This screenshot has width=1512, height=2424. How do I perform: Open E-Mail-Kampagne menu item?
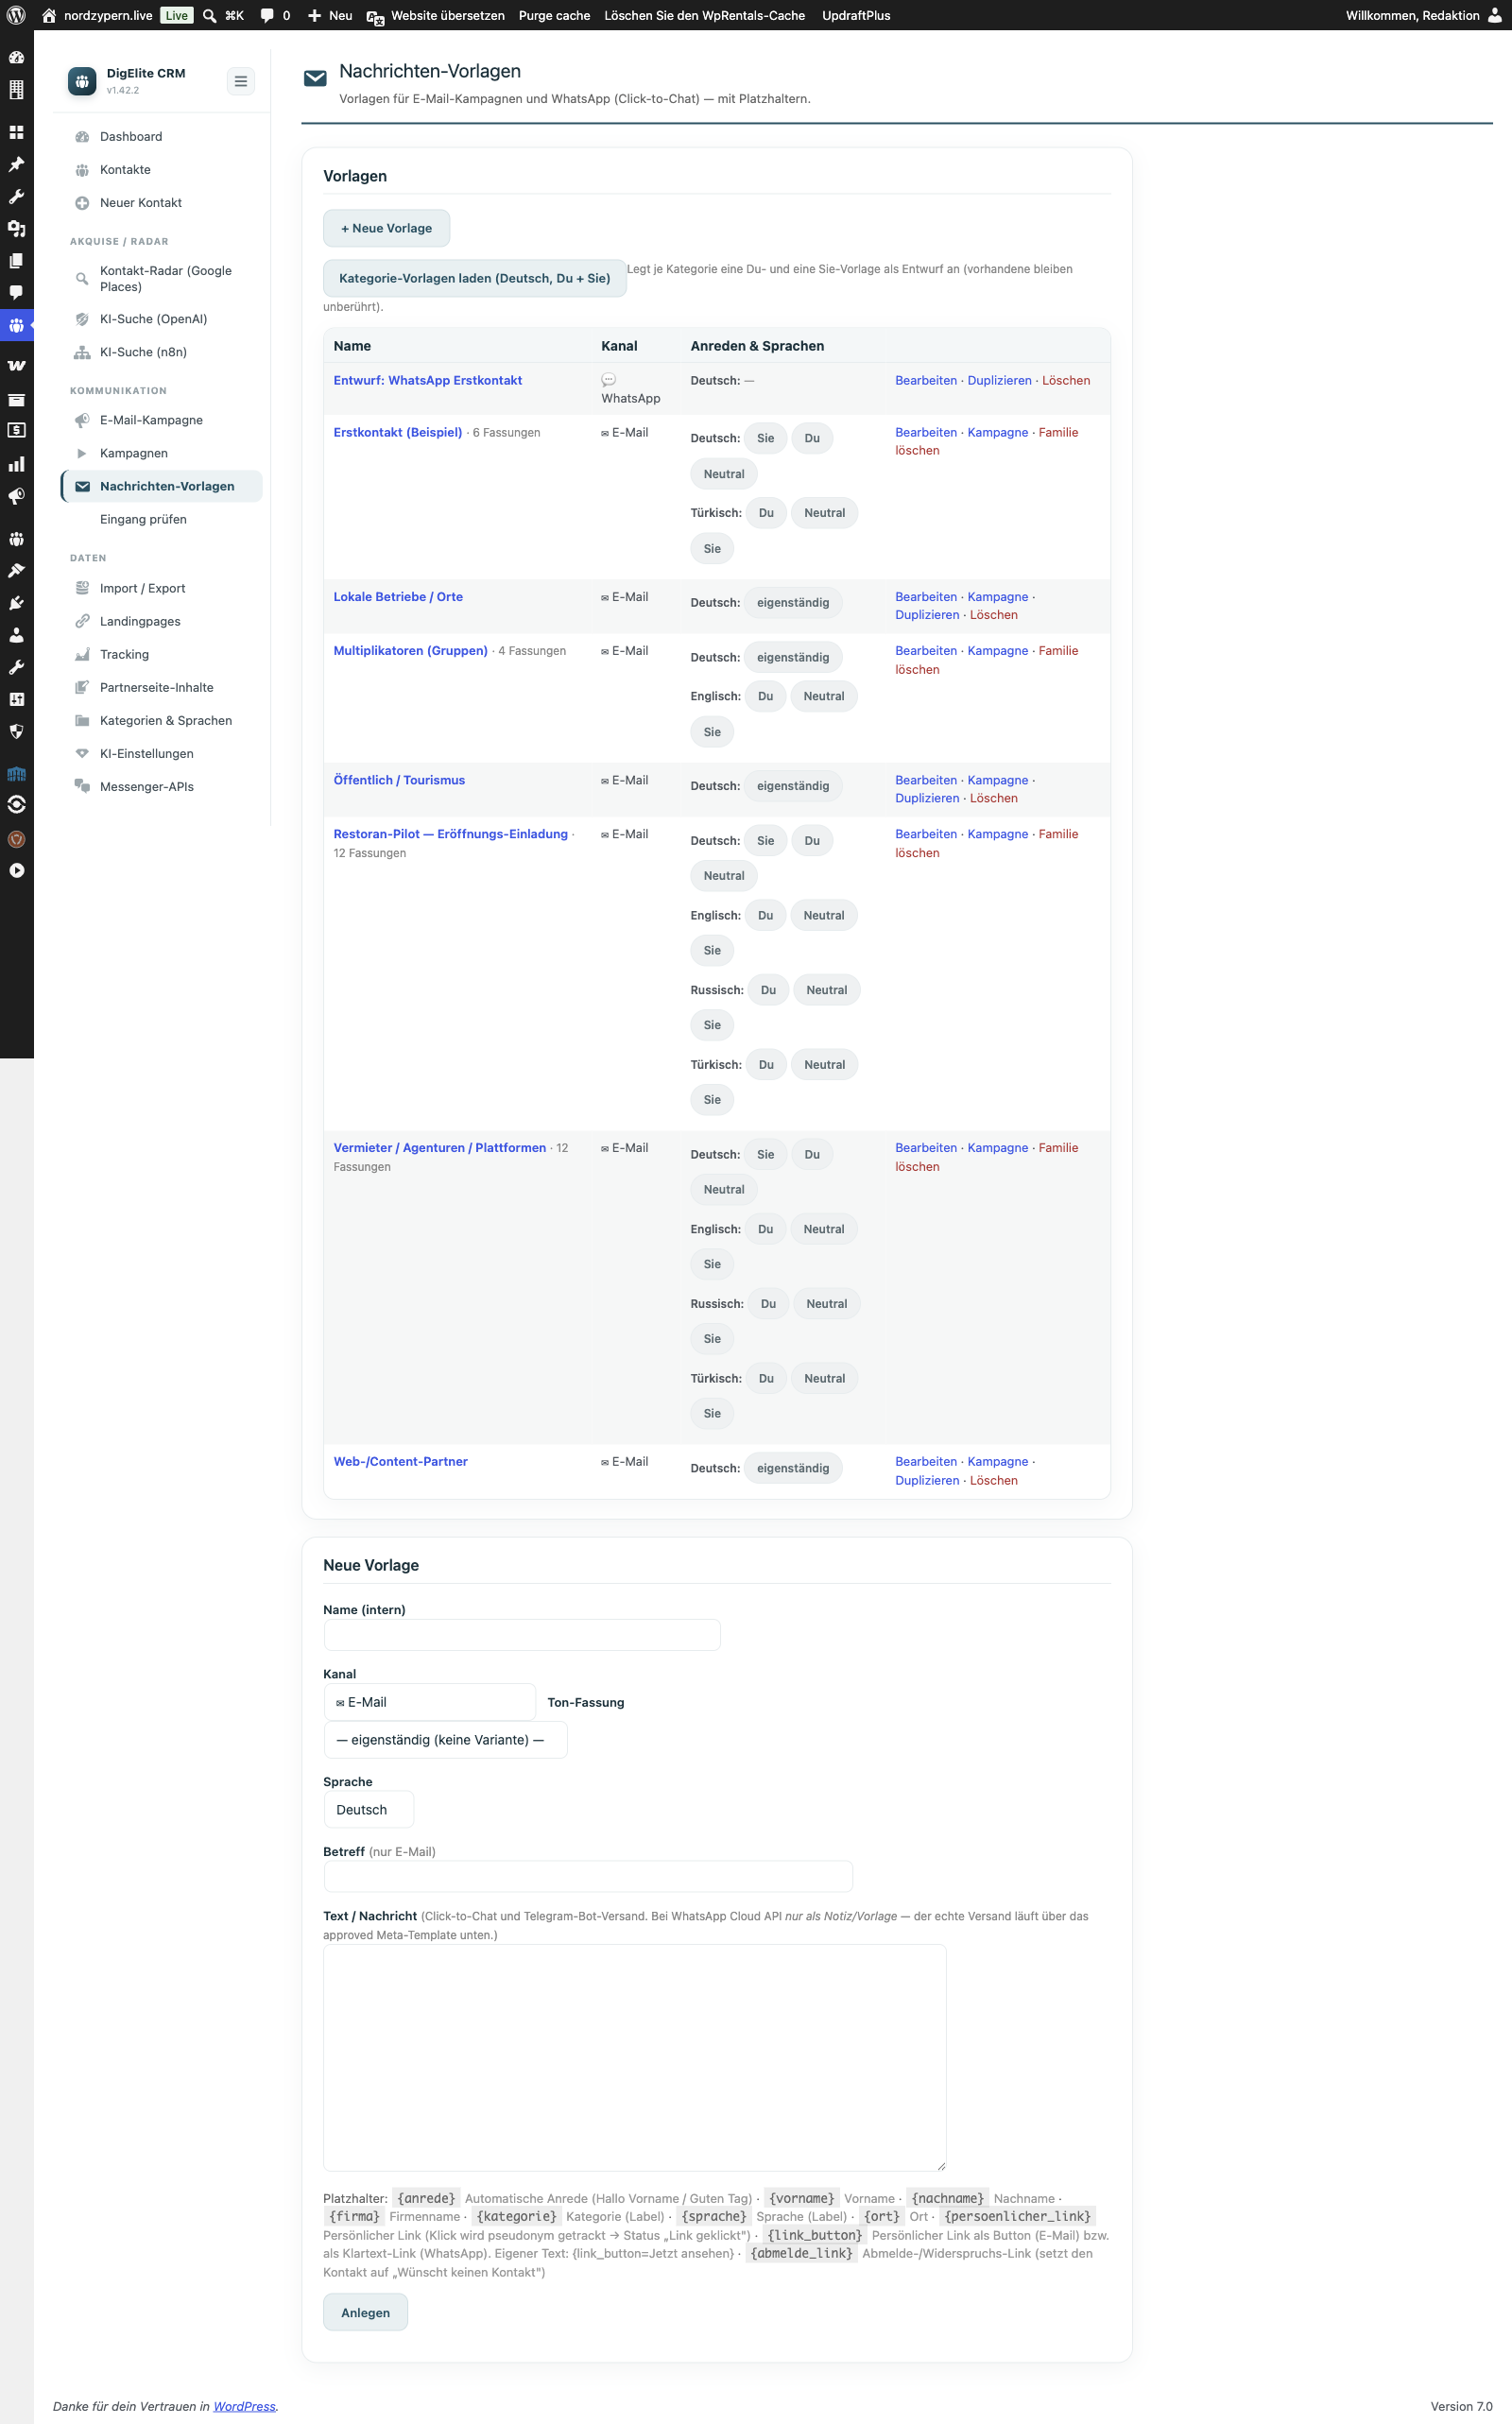151,420
